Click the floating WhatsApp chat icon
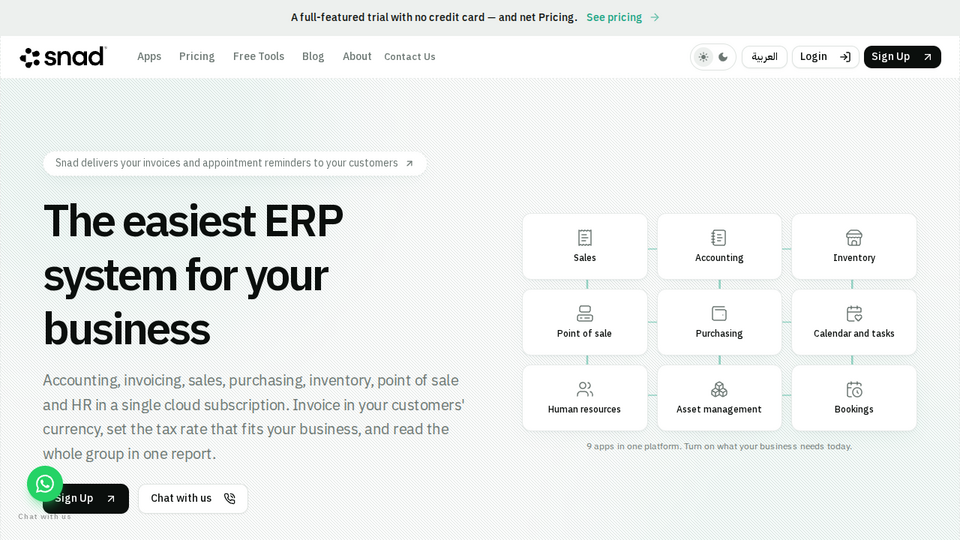The height and width of the screenshot is (540, 960). (x=45, y=484)
